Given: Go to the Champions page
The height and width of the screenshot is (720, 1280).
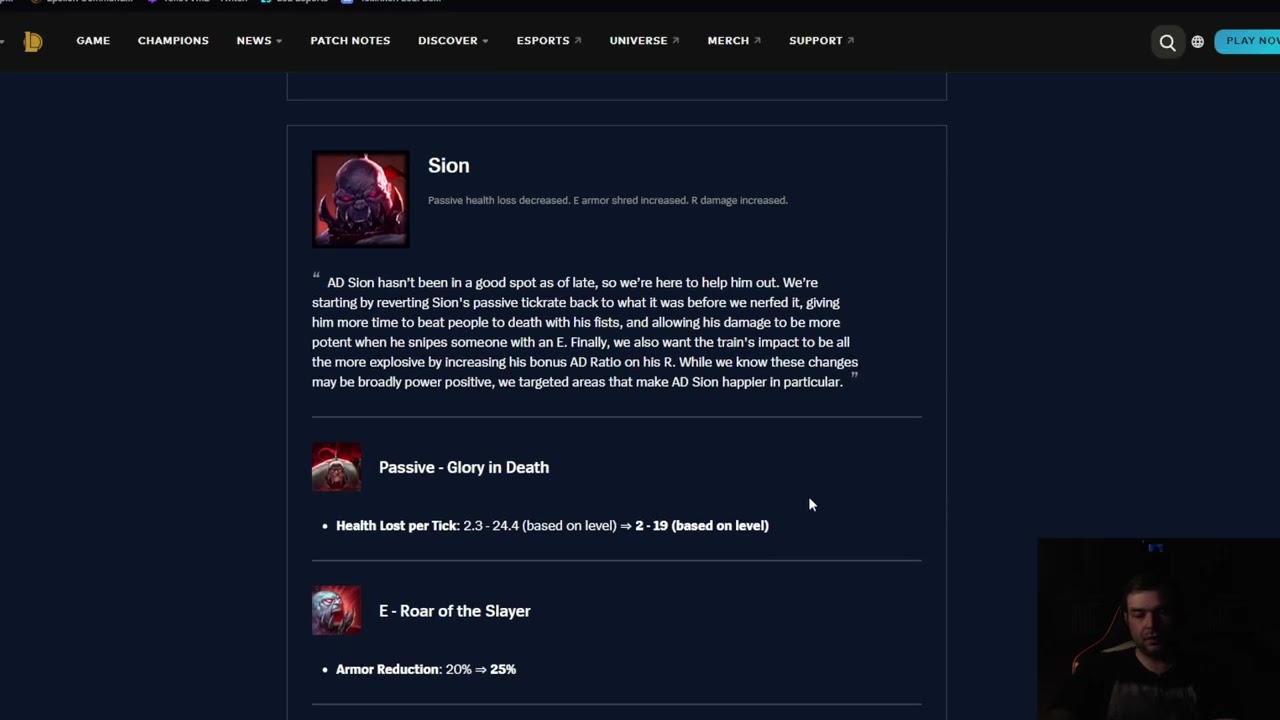Looking at the screenshot, I should [x=173, y=41].
